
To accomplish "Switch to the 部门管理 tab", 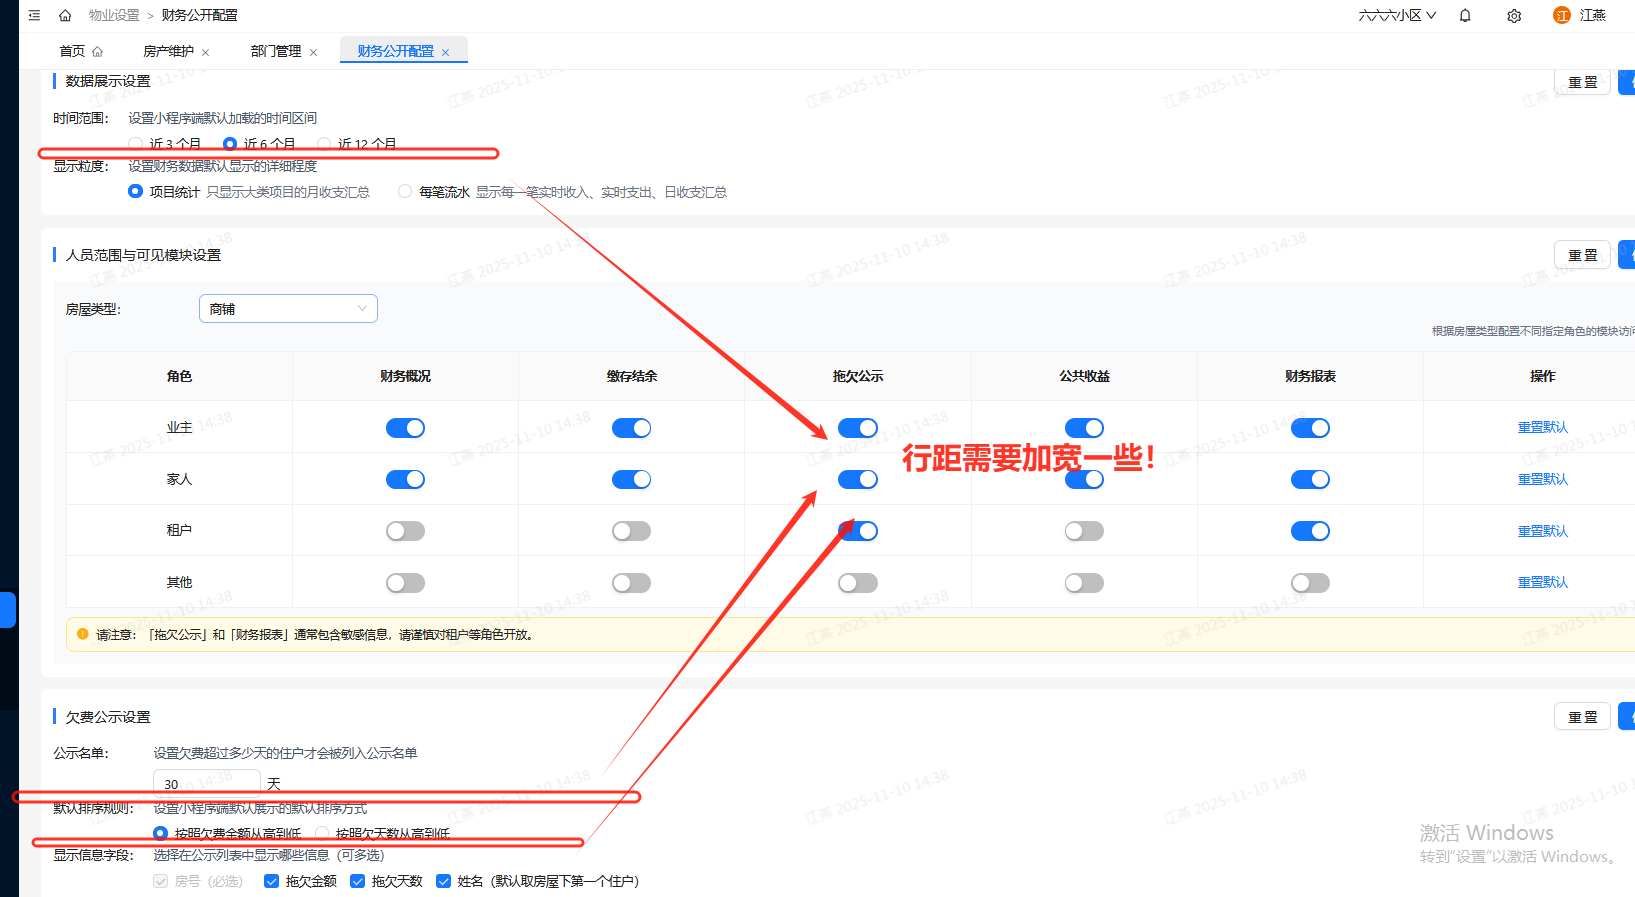I will pos(275,51).
